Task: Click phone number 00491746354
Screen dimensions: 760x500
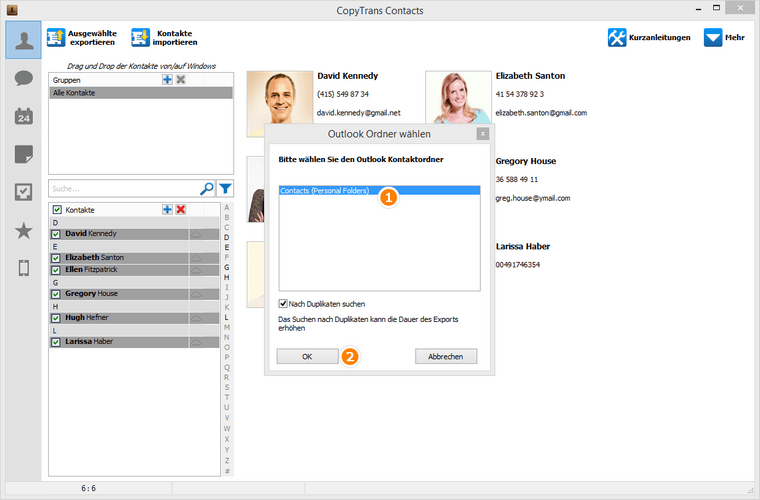Action: (517, 265)
